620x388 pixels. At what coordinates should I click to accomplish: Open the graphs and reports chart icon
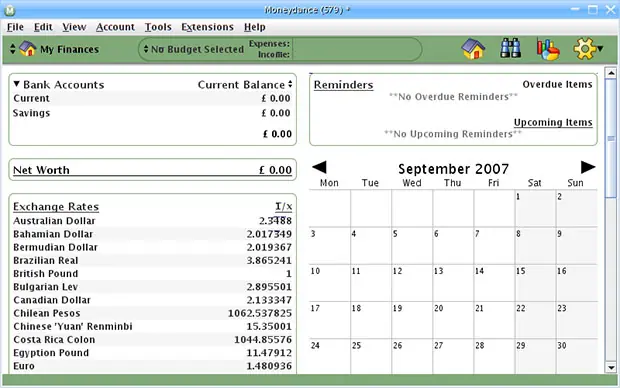[548, 49]
